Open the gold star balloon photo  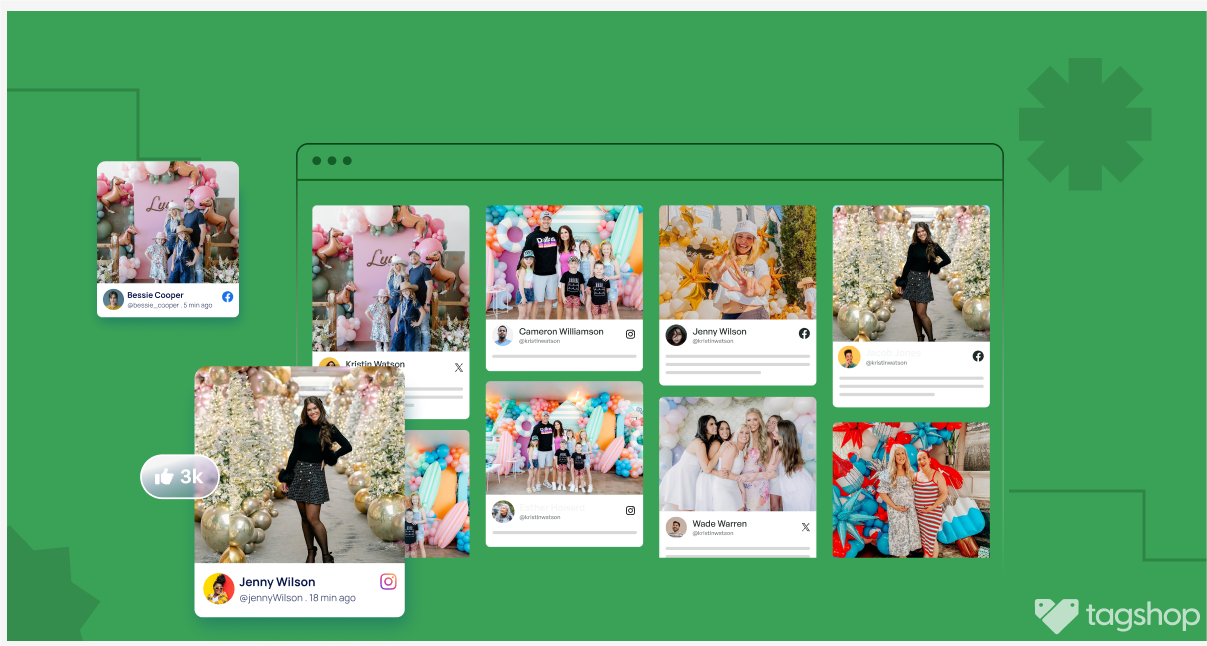pyautogui.click(x=737, y=262)
